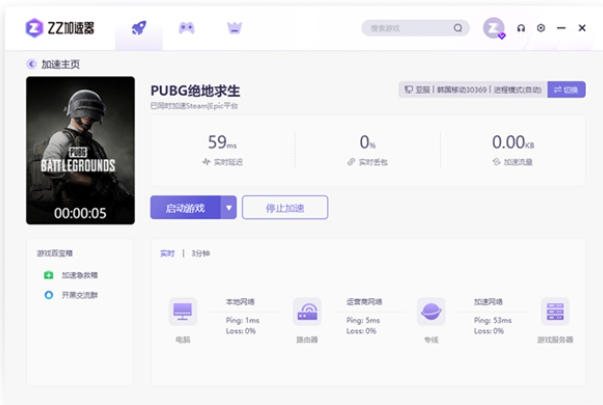Select the 实时 realtime tab

[x=167, y=253]
